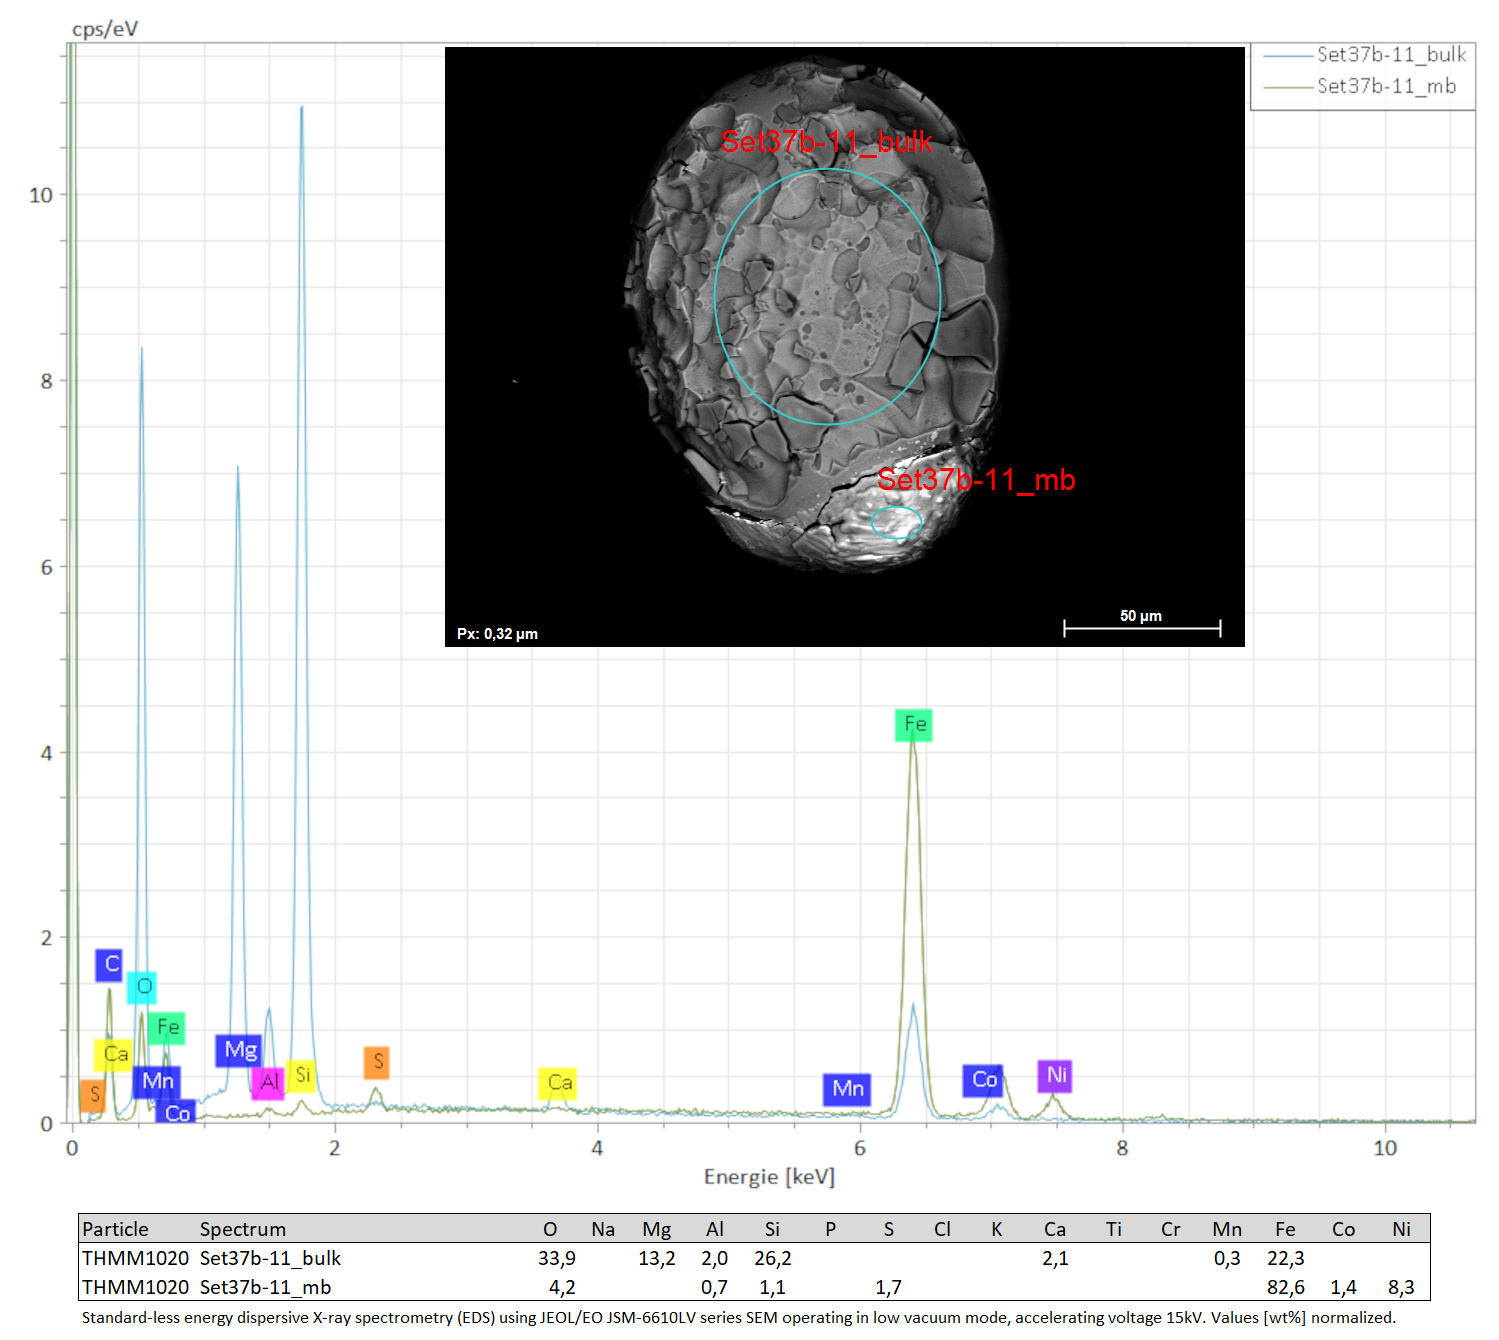Click the magenta Al element label
The width and height of the screenshot is (1499, 1340).
(268, 1083)
